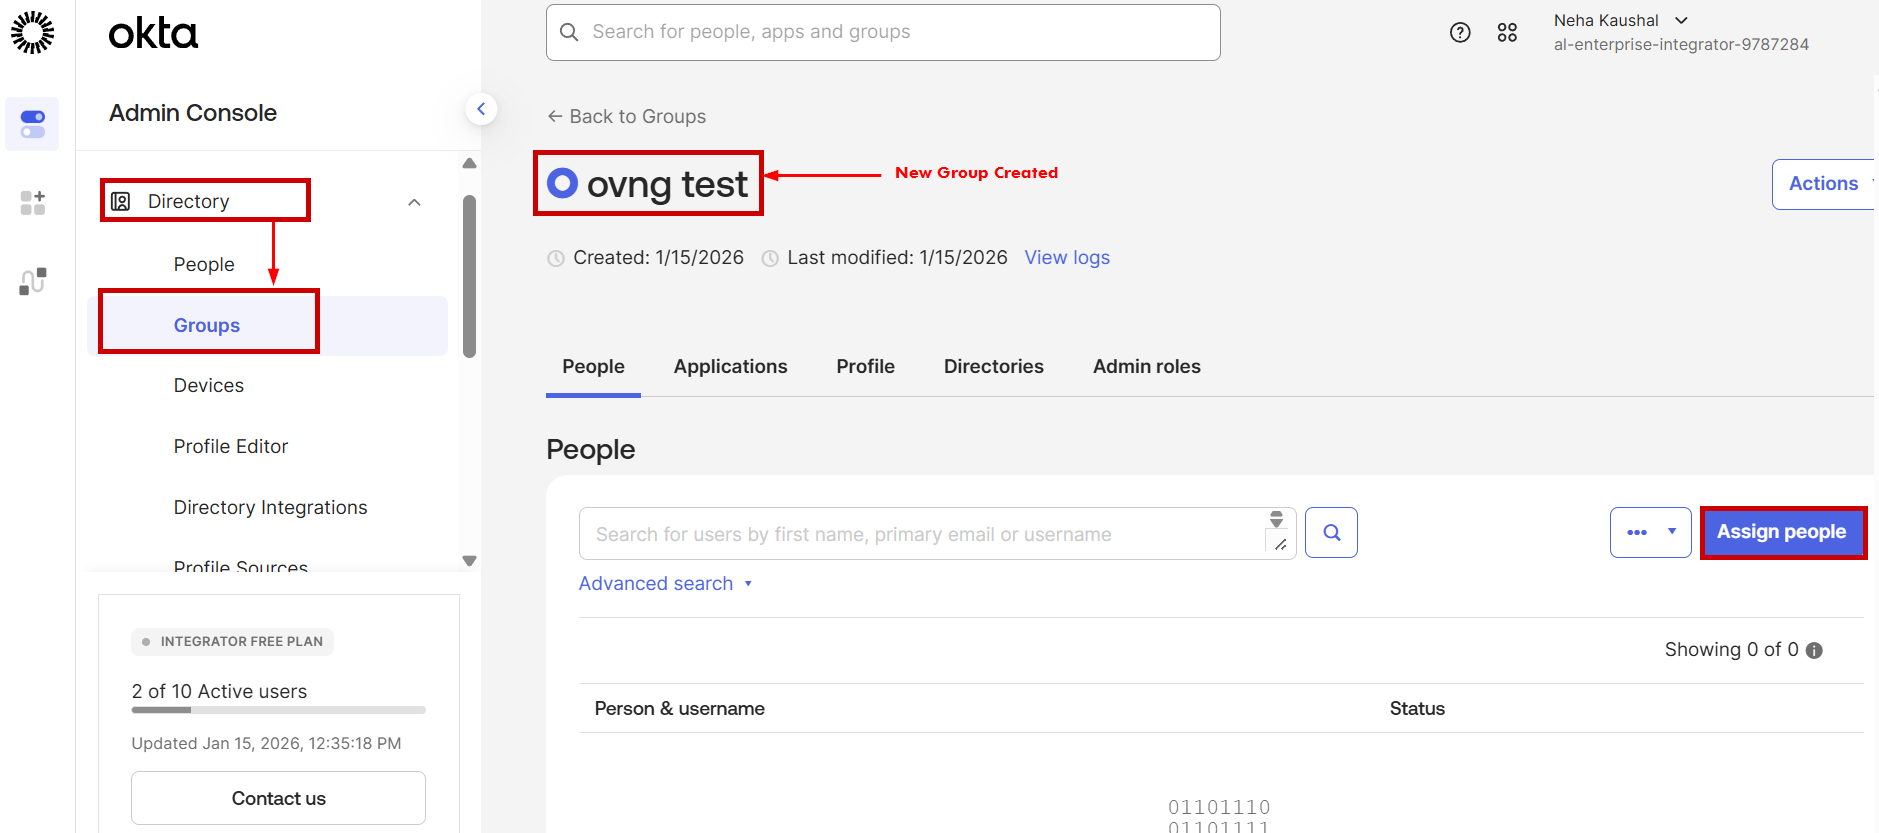Click the active users progress bar

coord(278,710)
